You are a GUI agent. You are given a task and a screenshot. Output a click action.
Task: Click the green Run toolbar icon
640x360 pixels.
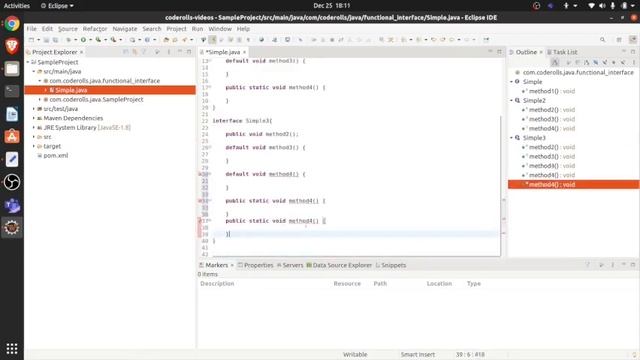click(83, 40)
